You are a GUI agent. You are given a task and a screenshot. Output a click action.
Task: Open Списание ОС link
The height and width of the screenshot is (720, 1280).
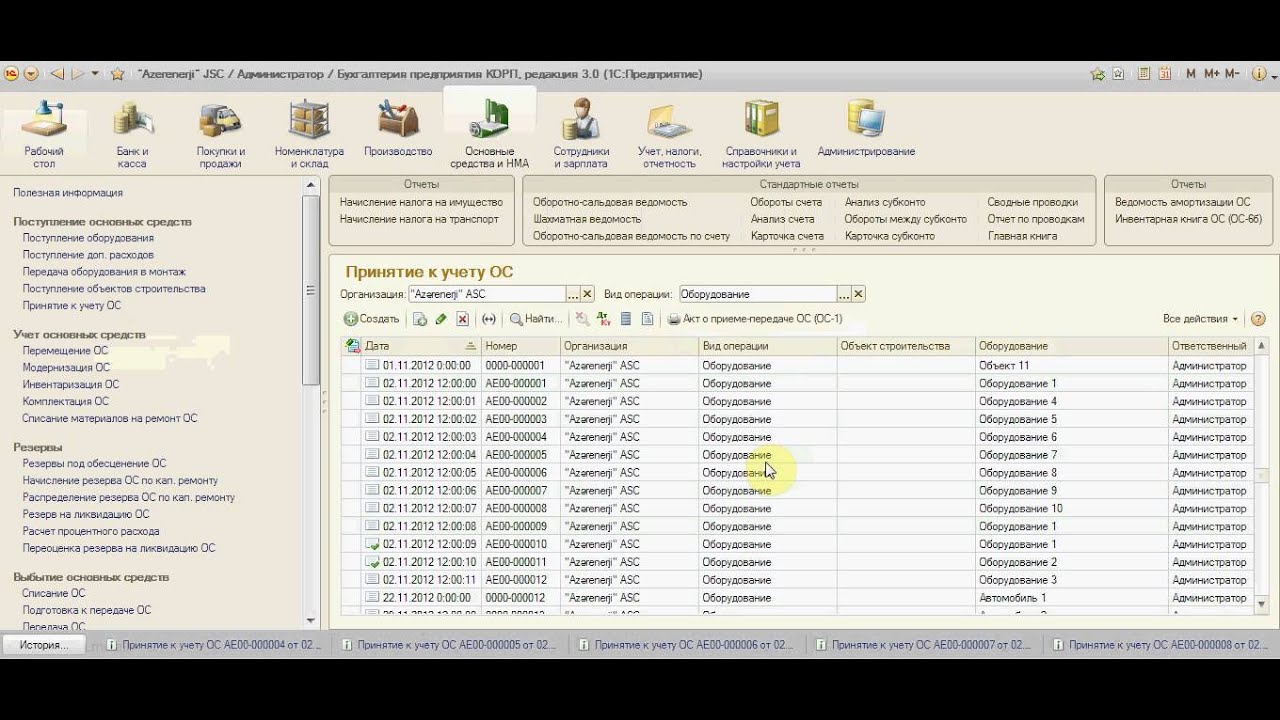(54, 593)
